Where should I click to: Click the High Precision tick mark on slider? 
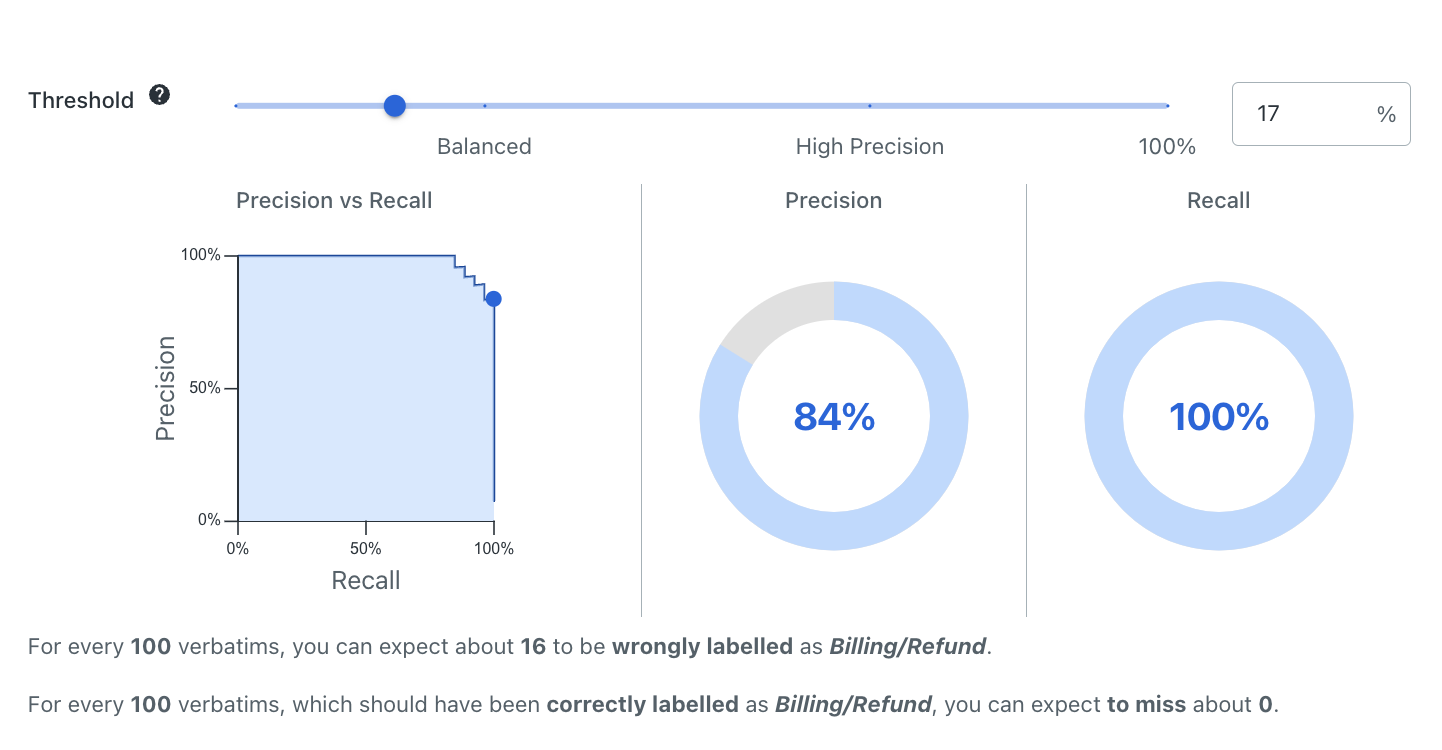[x=870, y=105]
